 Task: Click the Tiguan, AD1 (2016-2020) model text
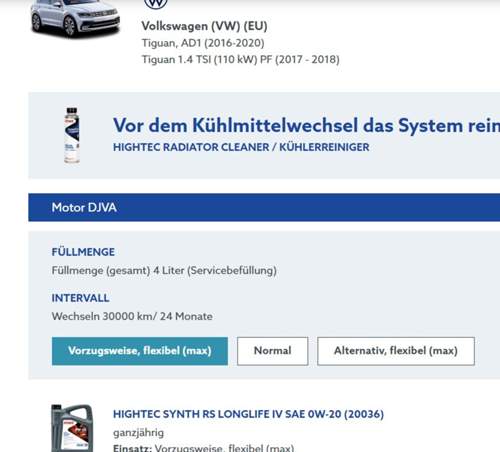click(x=203, y=43)
